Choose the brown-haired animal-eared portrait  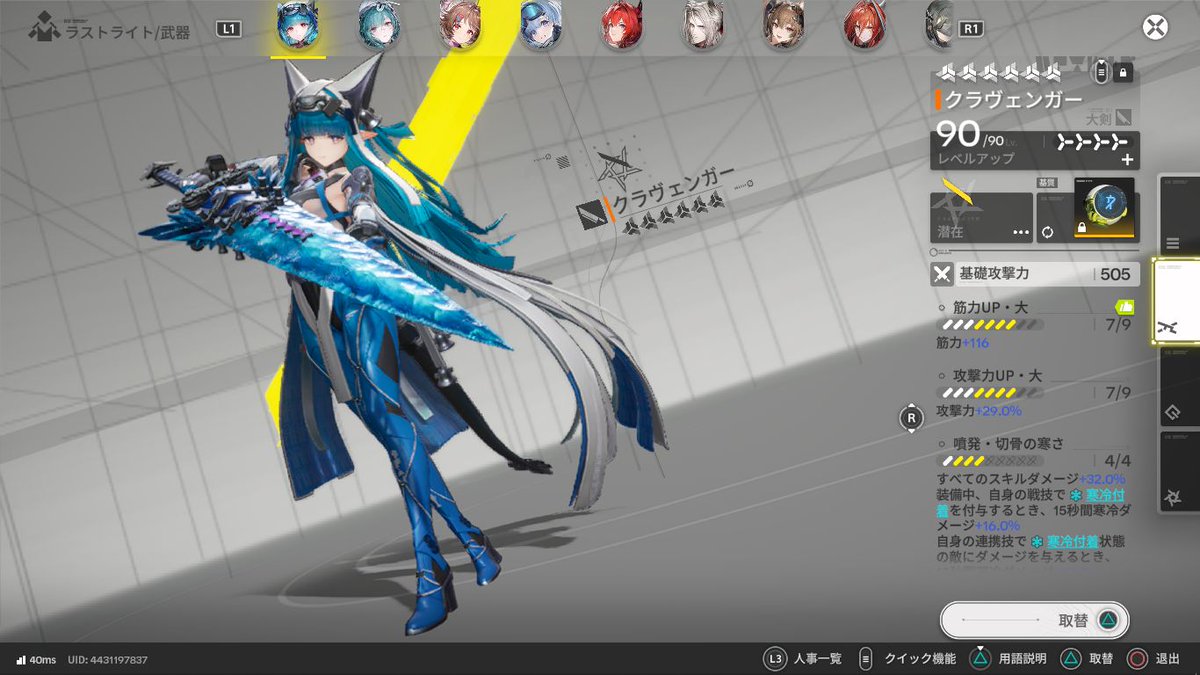coord(782,27)
